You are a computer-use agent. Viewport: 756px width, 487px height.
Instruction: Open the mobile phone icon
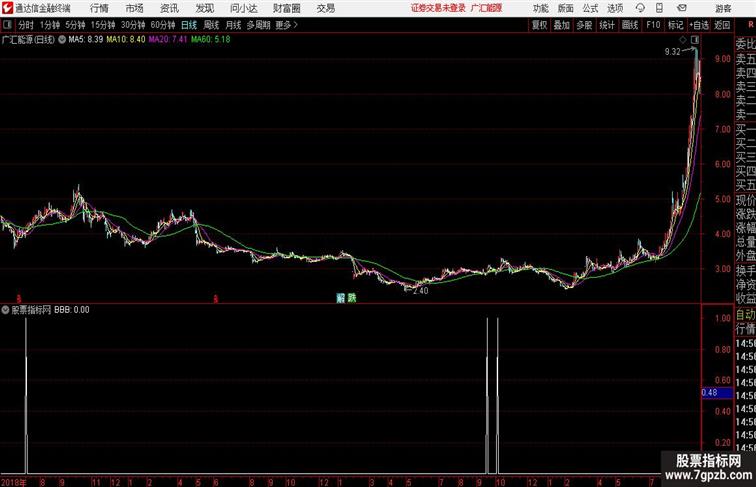click(659, 8)
